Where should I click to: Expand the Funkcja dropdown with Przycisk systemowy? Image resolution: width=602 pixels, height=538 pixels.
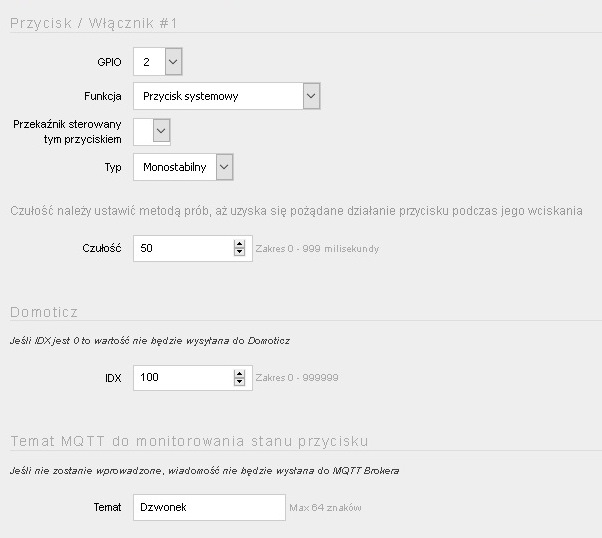[x=227, y=96]
